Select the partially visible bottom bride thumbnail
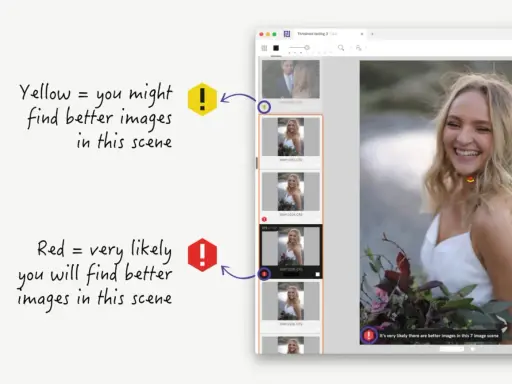 pyautogui.click(x=291, y=345)
